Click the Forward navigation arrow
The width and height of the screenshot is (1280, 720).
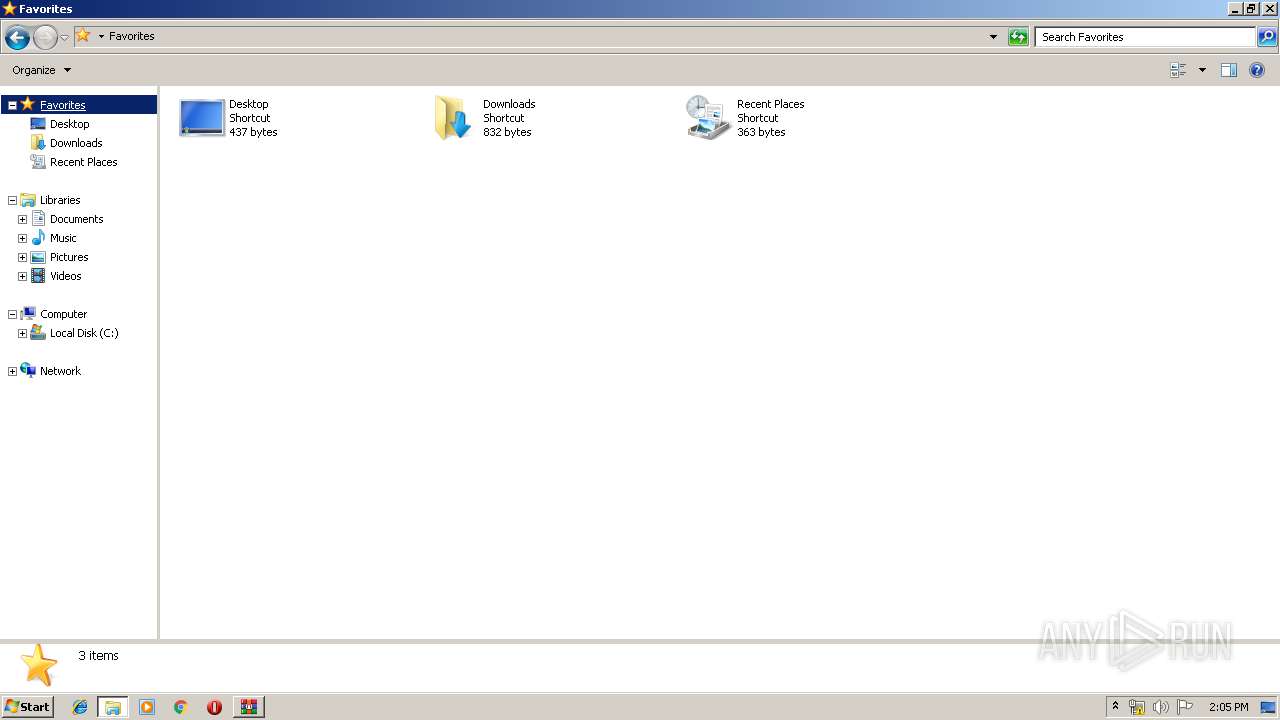45,38
